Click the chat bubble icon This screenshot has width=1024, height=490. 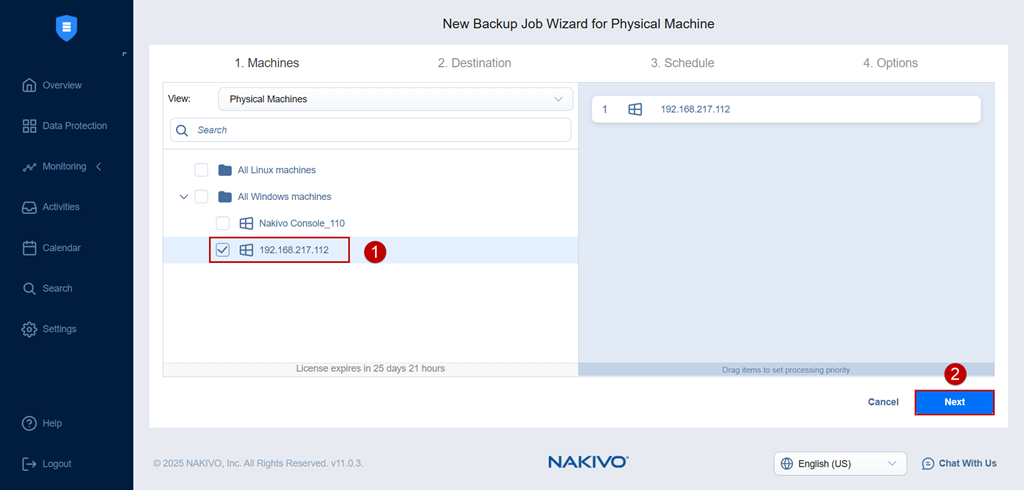point(928,463)
